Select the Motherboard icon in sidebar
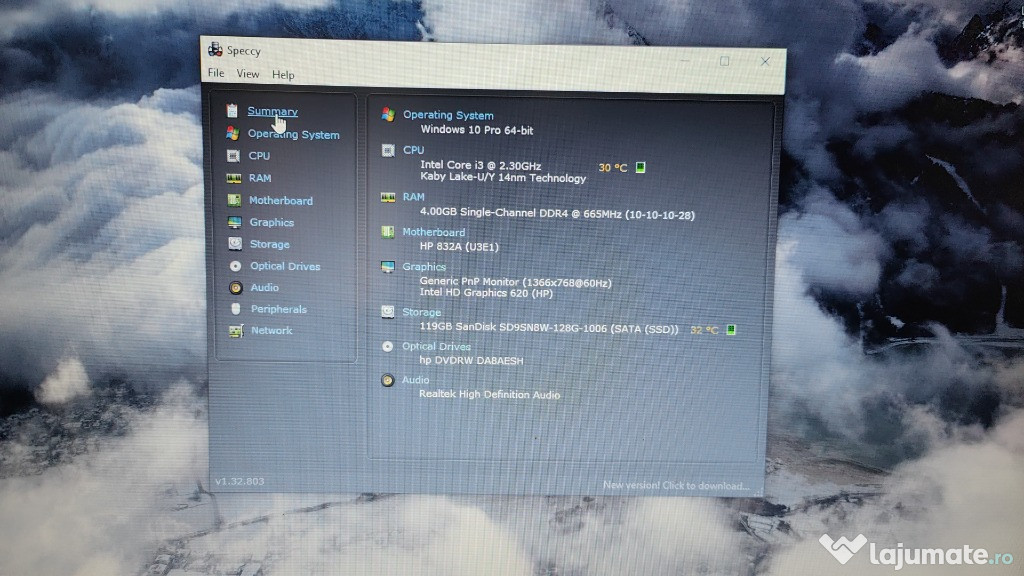Image resolution: width=1024 pixels, height=576 pixels. 233,201
